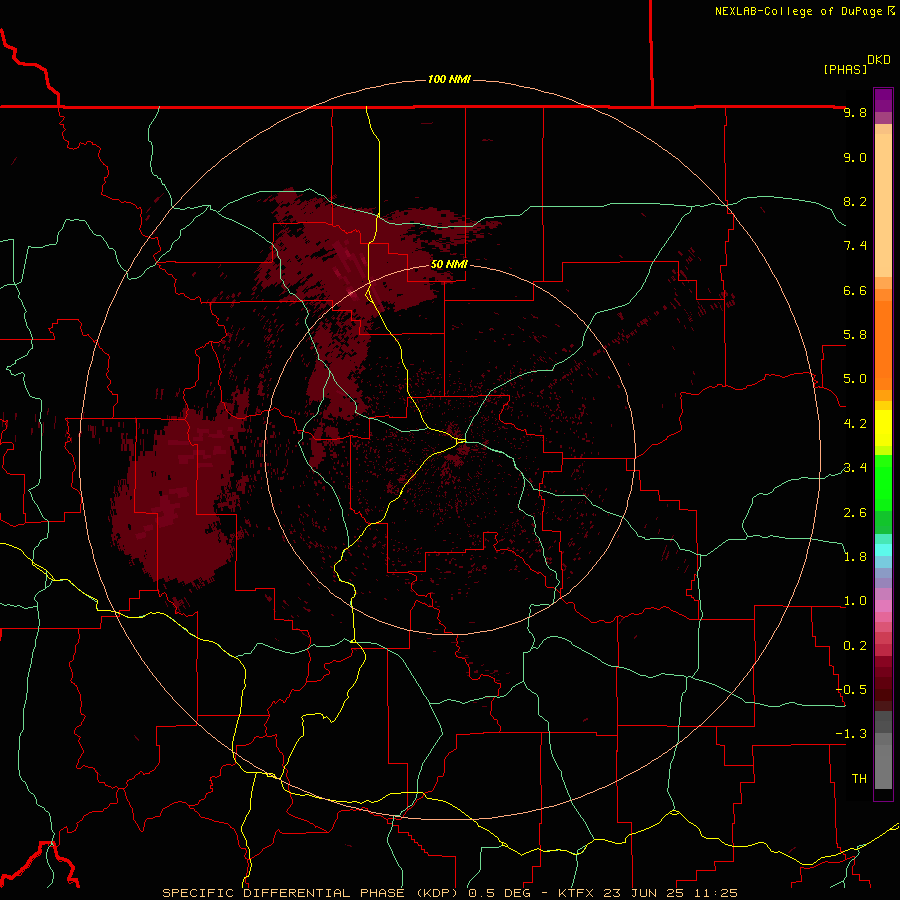Click the 0.2 legend value

click(x=855, y=646)
